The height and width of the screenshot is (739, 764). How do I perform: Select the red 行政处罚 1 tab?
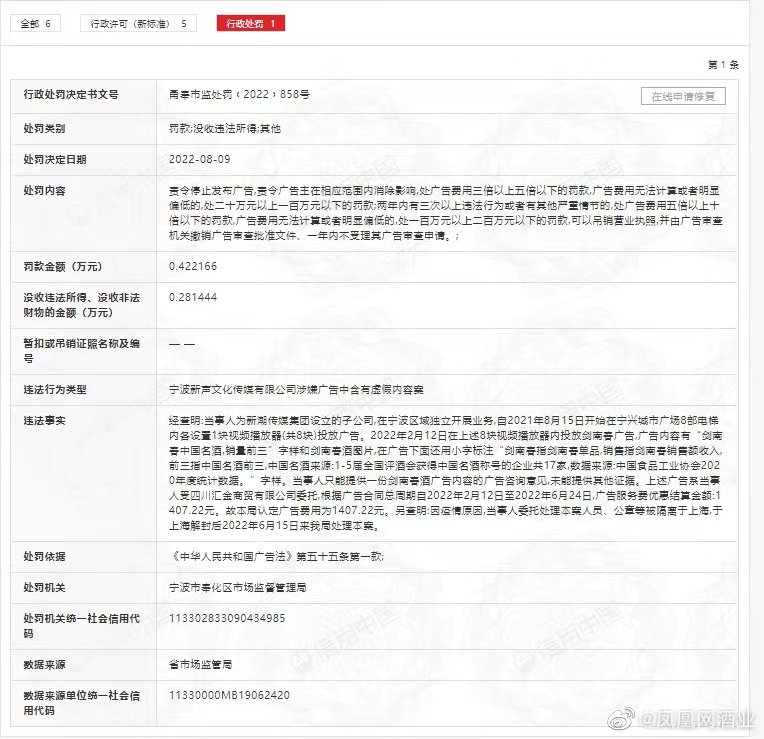click(250, 23)
